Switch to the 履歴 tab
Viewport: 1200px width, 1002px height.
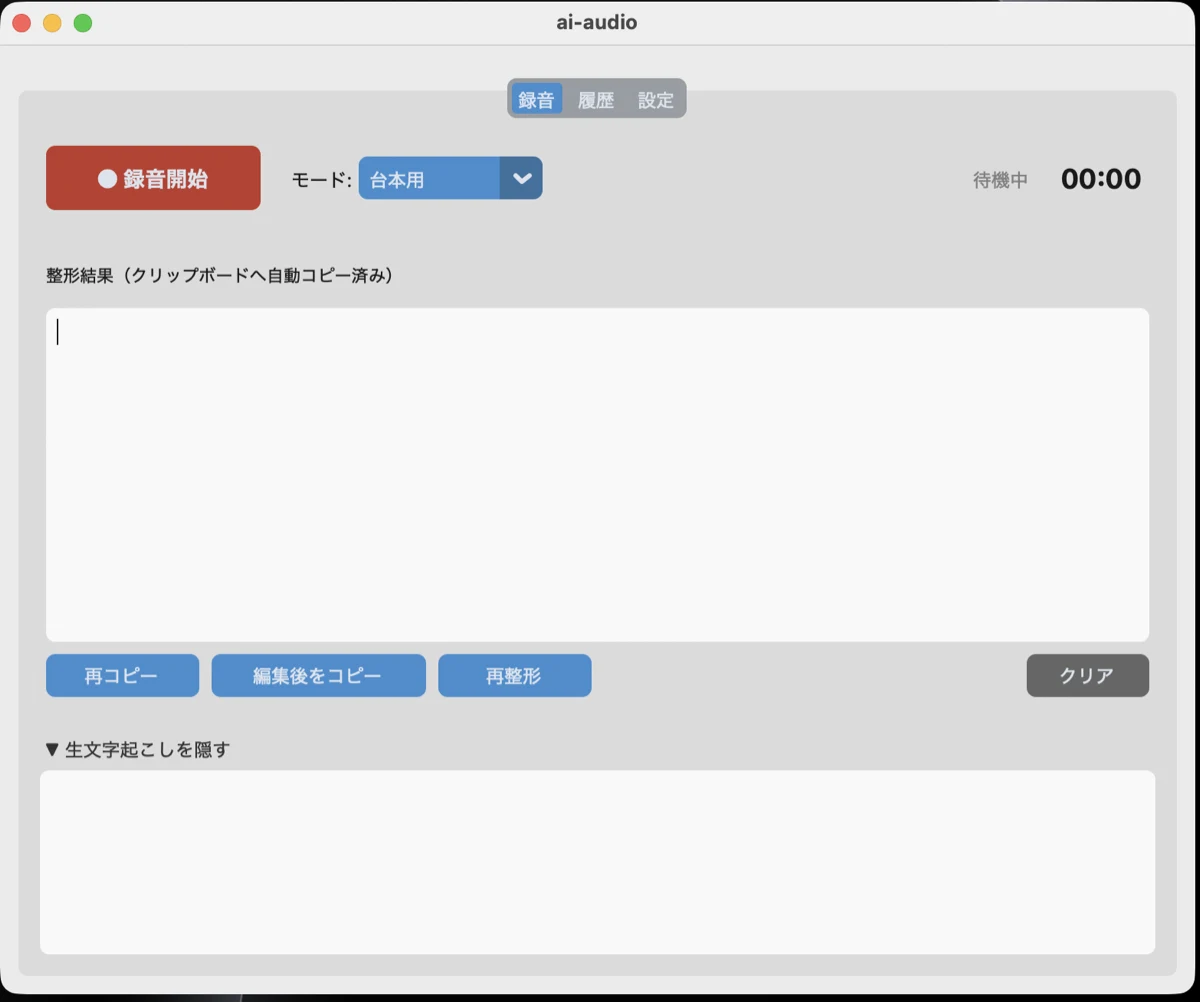pos(596,99)
